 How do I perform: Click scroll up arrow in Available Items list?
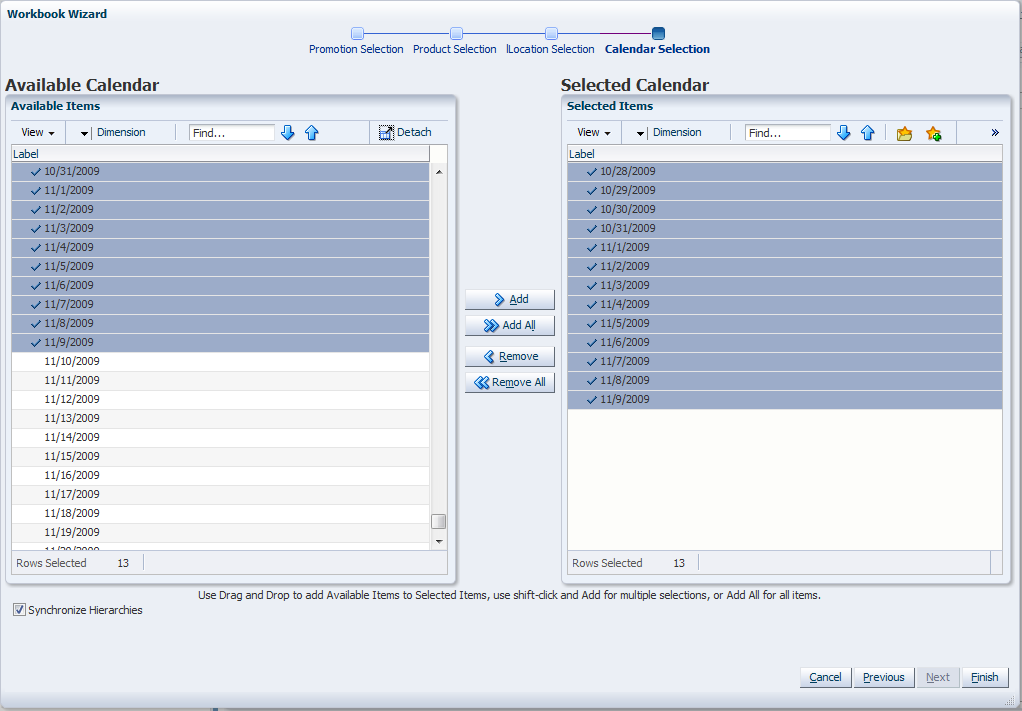(439, 172)
